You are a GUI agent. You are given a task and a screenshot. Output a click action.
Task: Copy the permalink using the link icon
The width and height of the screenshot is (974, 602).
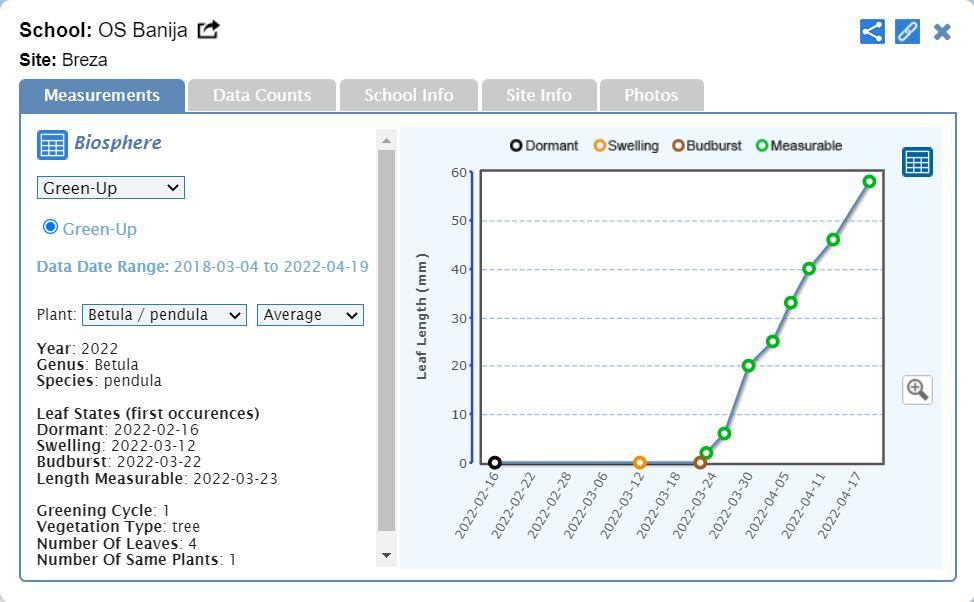click(x=907, y=31)
